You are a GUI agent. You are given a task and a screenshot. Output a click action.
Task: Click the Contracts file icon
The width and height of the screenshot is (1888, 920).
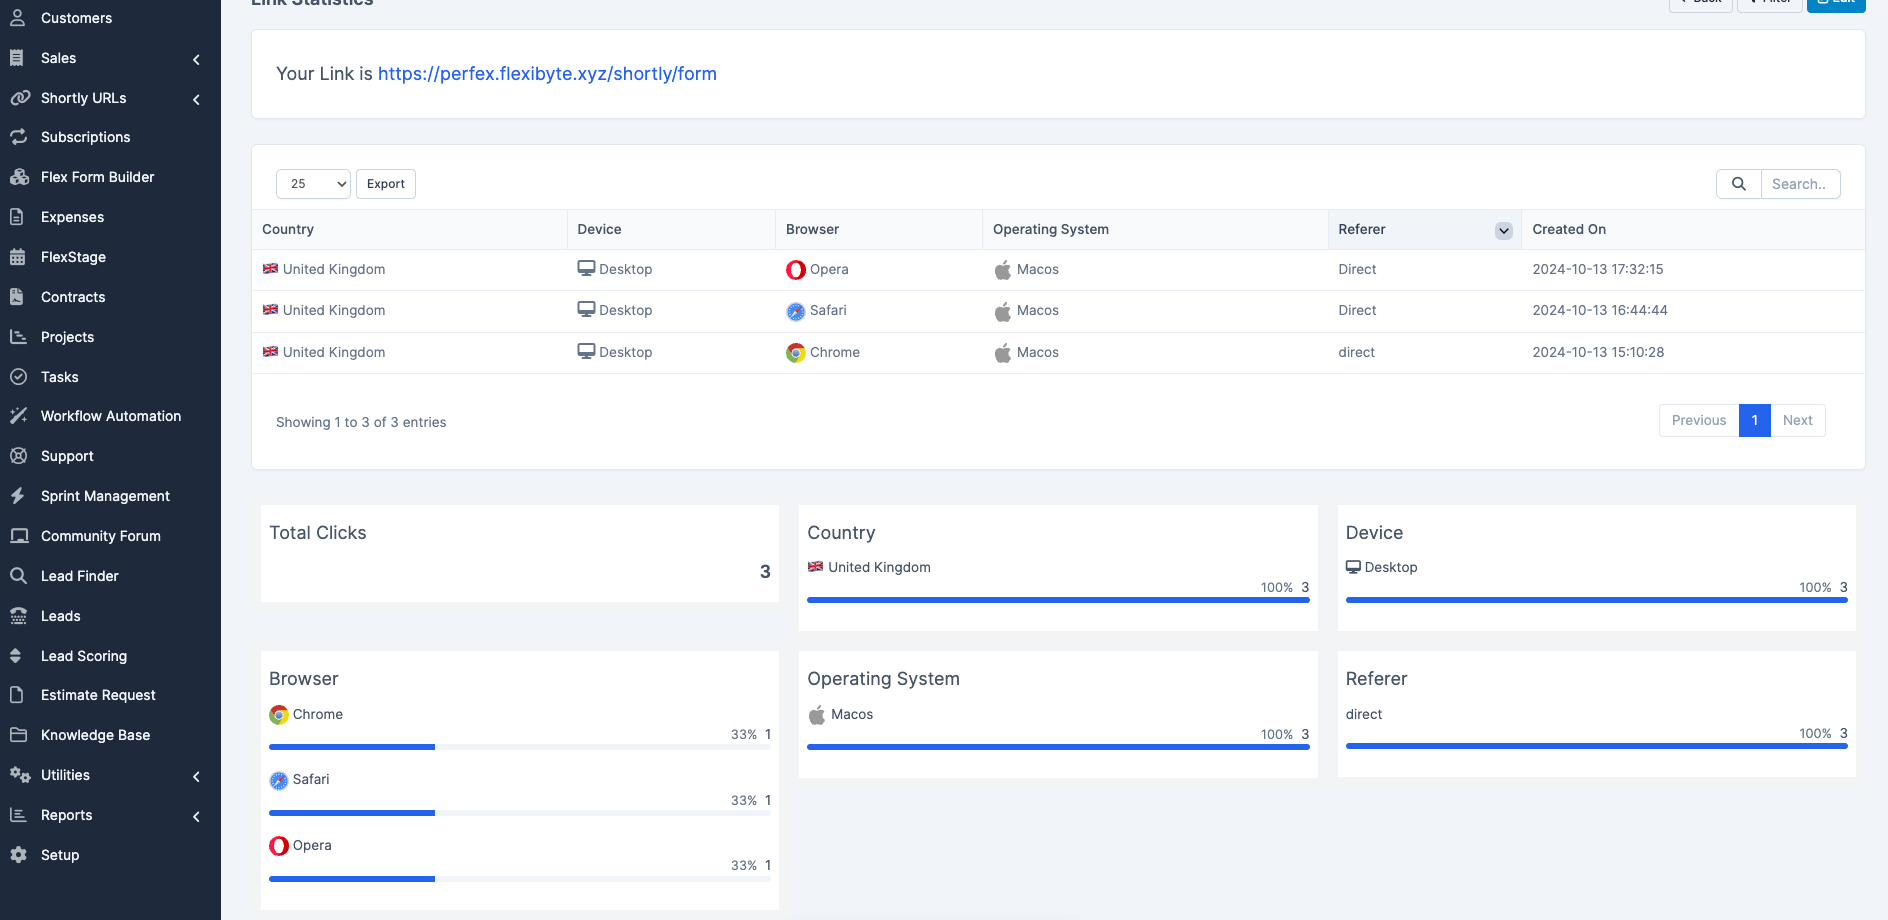click(17, 297)
